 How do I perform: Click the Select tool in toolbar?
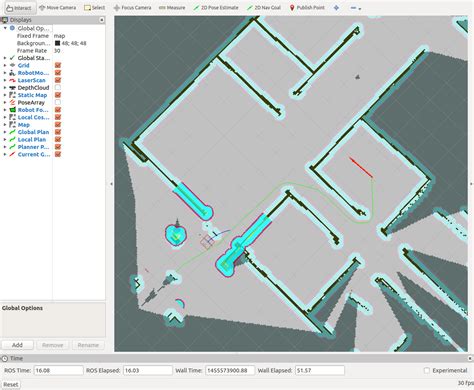[94, 7]
